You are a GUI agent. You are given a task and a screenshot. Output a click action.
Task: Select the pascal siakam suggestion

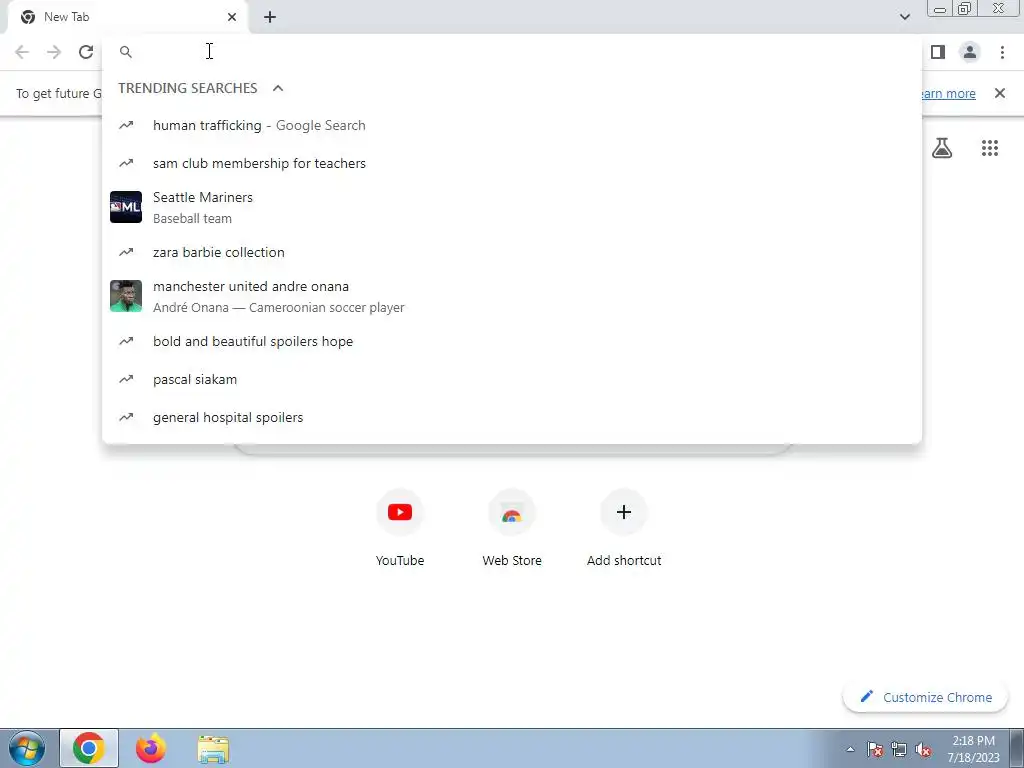pos(512,379)
